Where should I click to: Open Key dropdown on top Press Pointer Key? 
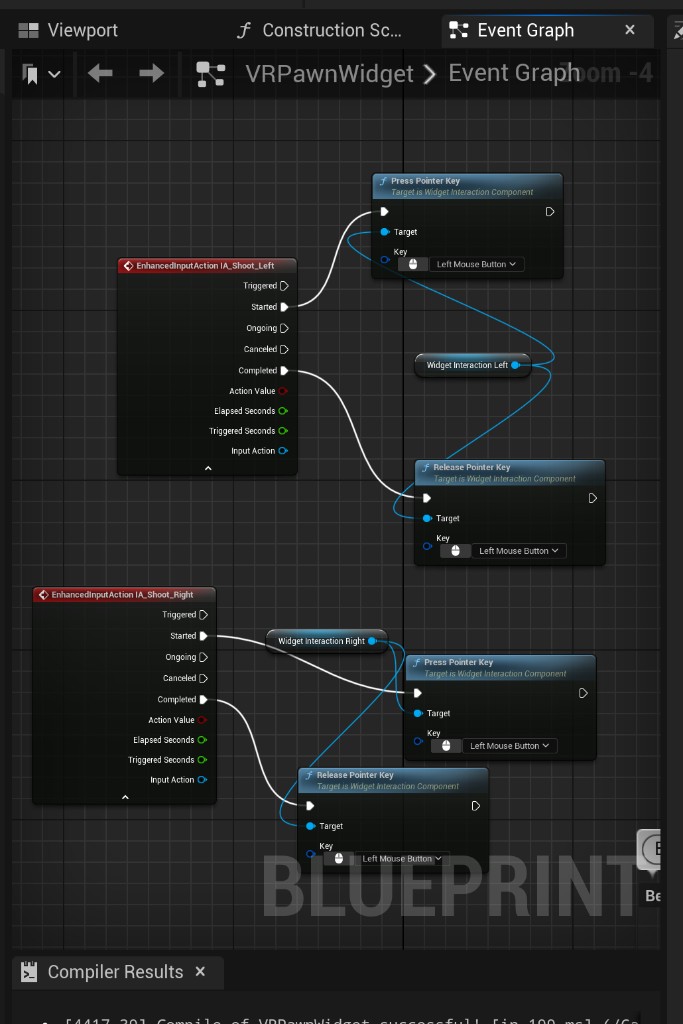[x=476, y=264]
